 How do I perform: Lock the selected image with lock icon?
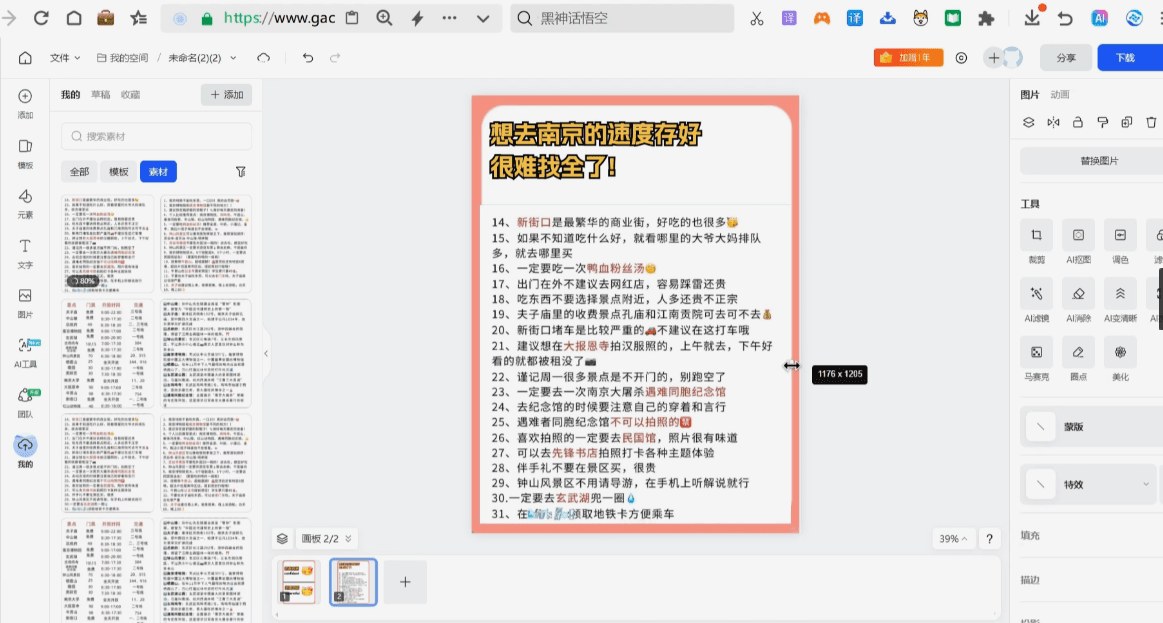pos(1078,122)
